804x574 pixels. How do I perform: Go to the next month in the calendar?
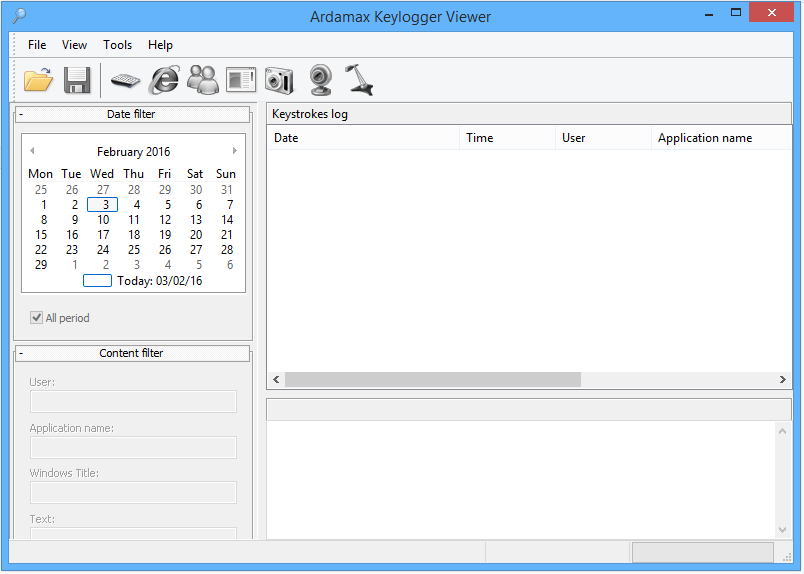point(235,151)
